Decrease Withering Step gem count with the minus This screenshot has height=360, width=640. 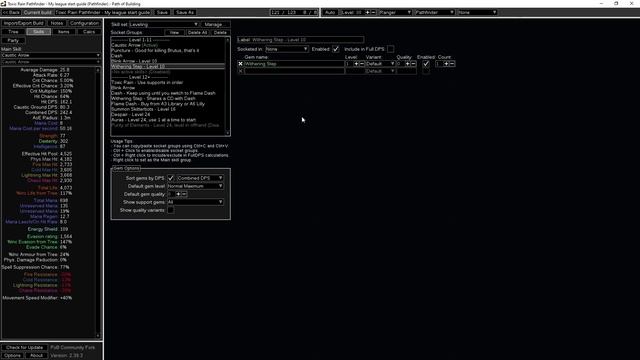pos(452,64)
